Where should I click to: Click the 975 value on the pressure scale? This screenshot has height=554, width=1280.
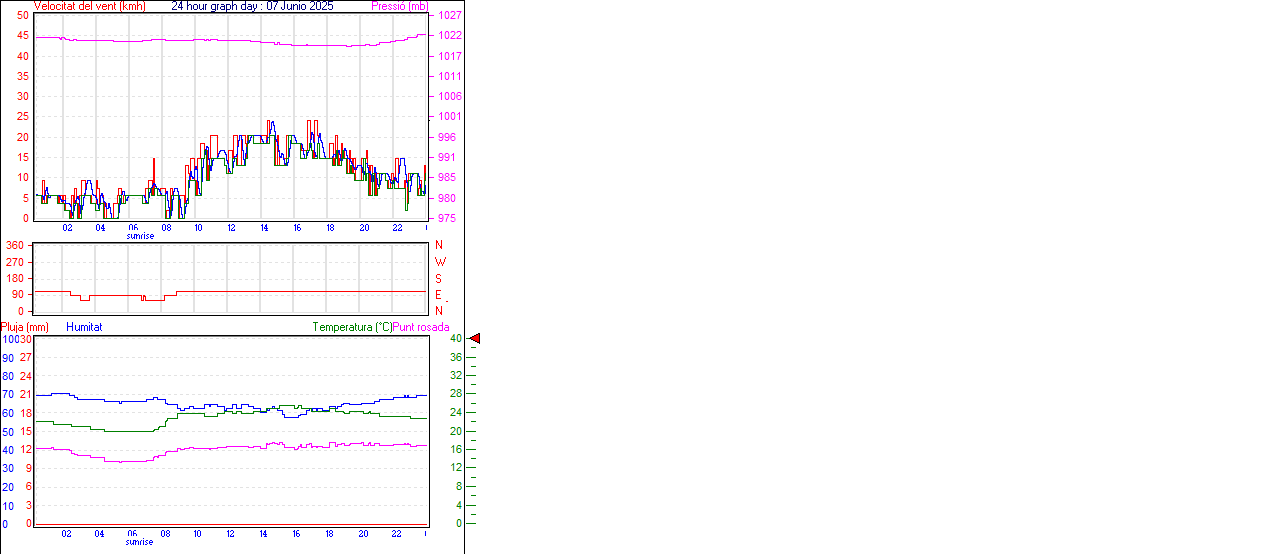click(x=448, y=218)
